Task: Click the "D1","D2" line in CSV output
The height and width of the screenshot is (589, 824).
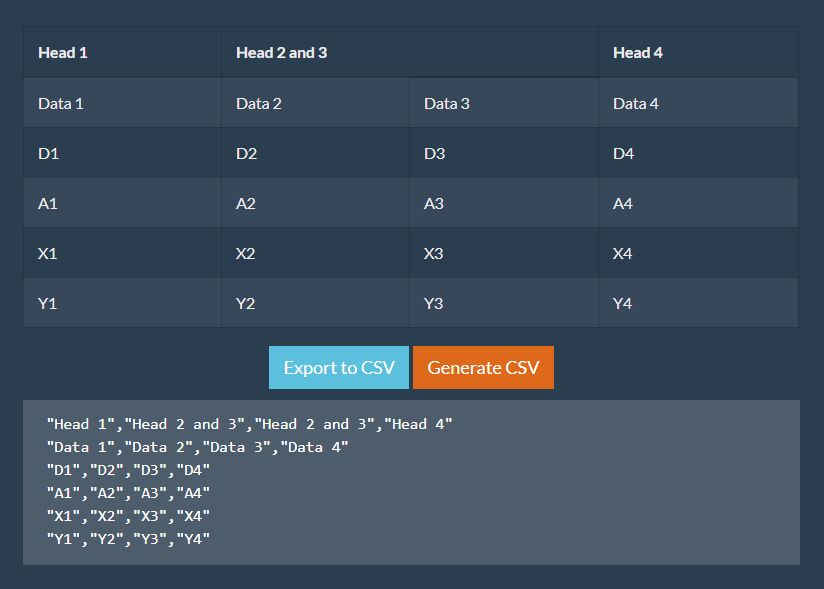Action: click(x=128, y=470)
